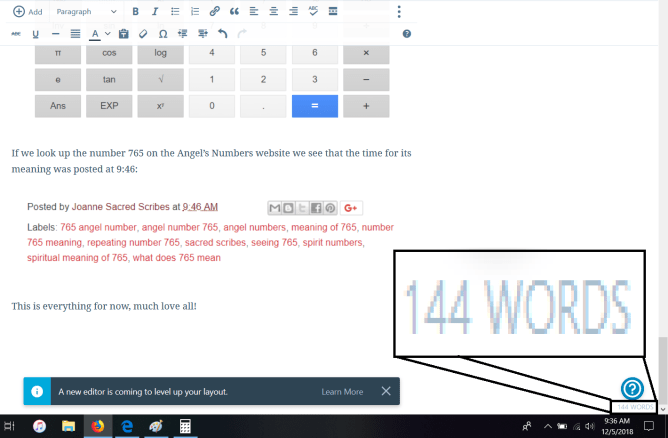Align text right

(x=293, y=12)
